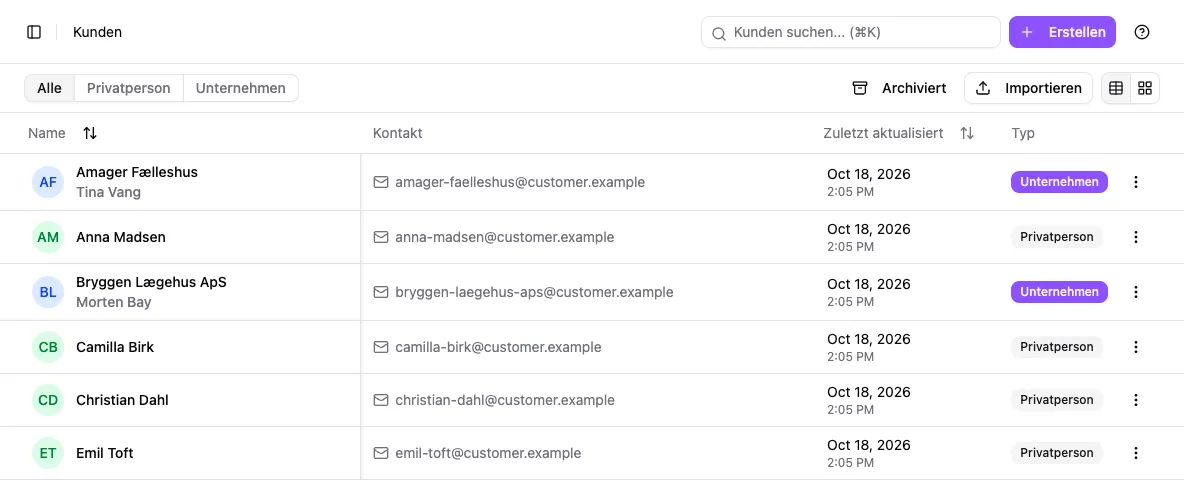
Task: Click the AF avatar badge
Action: 48,182
